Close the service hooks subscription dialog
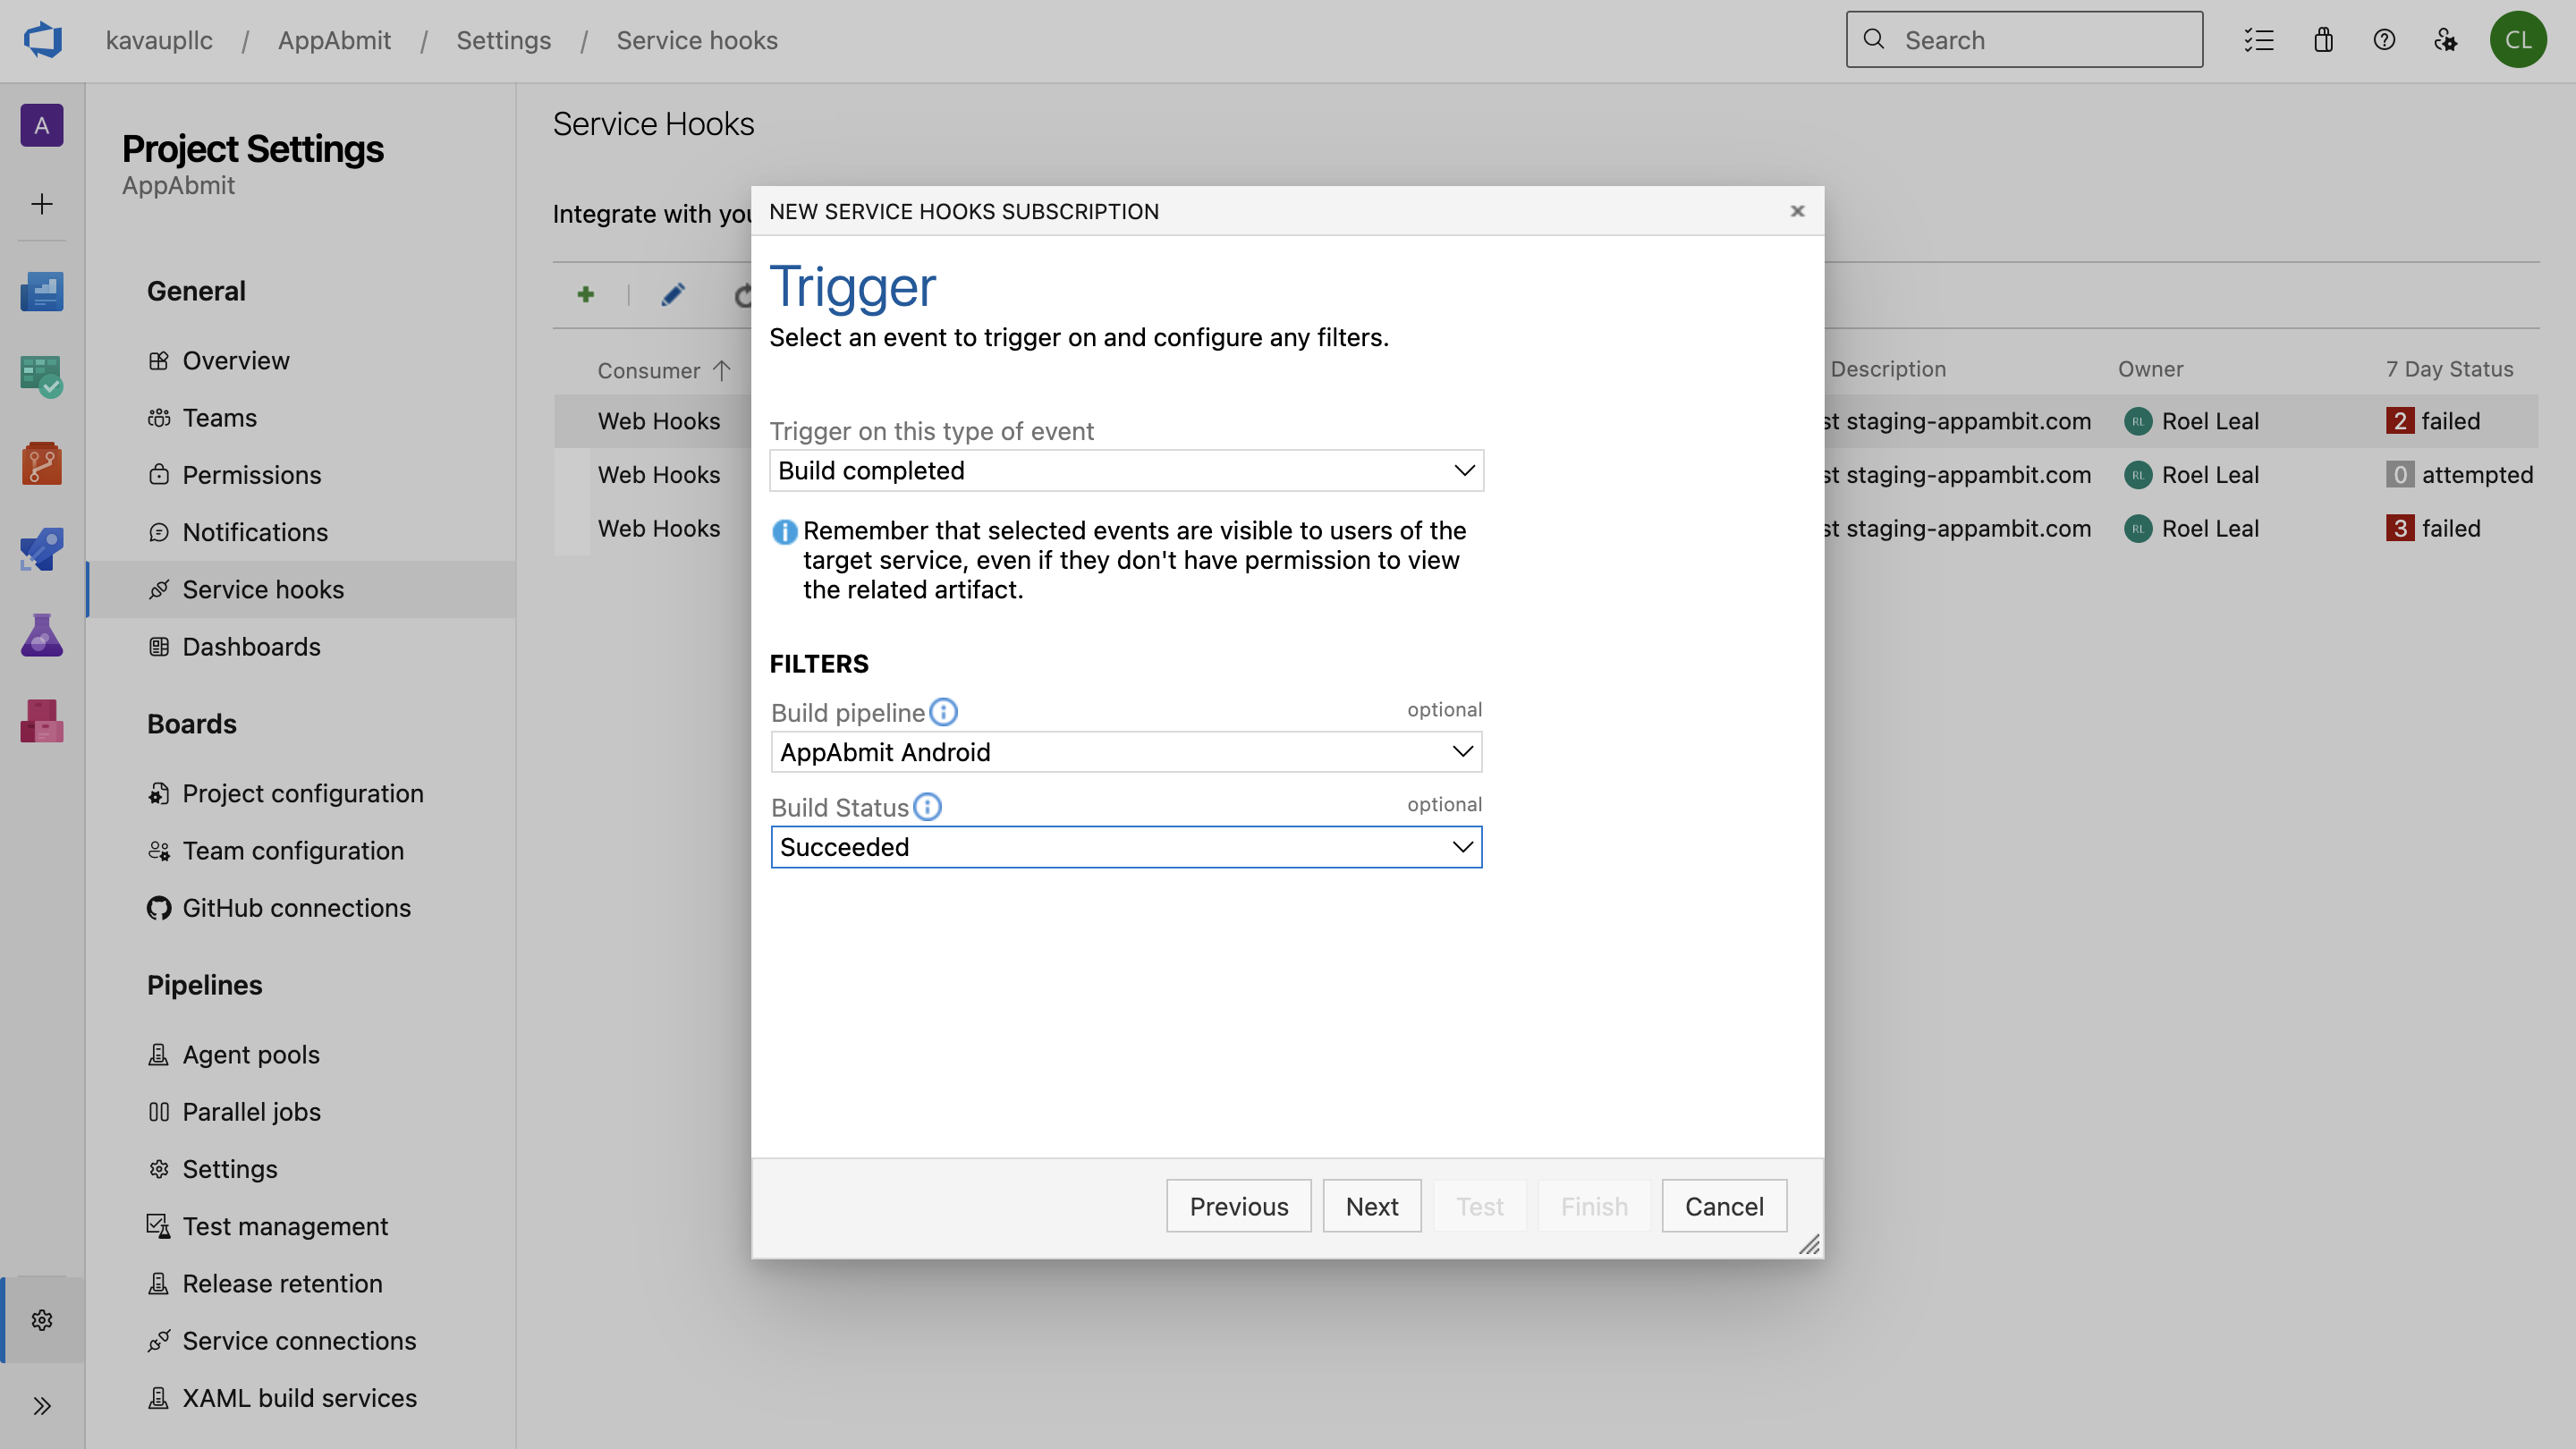The width and height of the screenshot is (2576, 1449). coord(1797,211)
